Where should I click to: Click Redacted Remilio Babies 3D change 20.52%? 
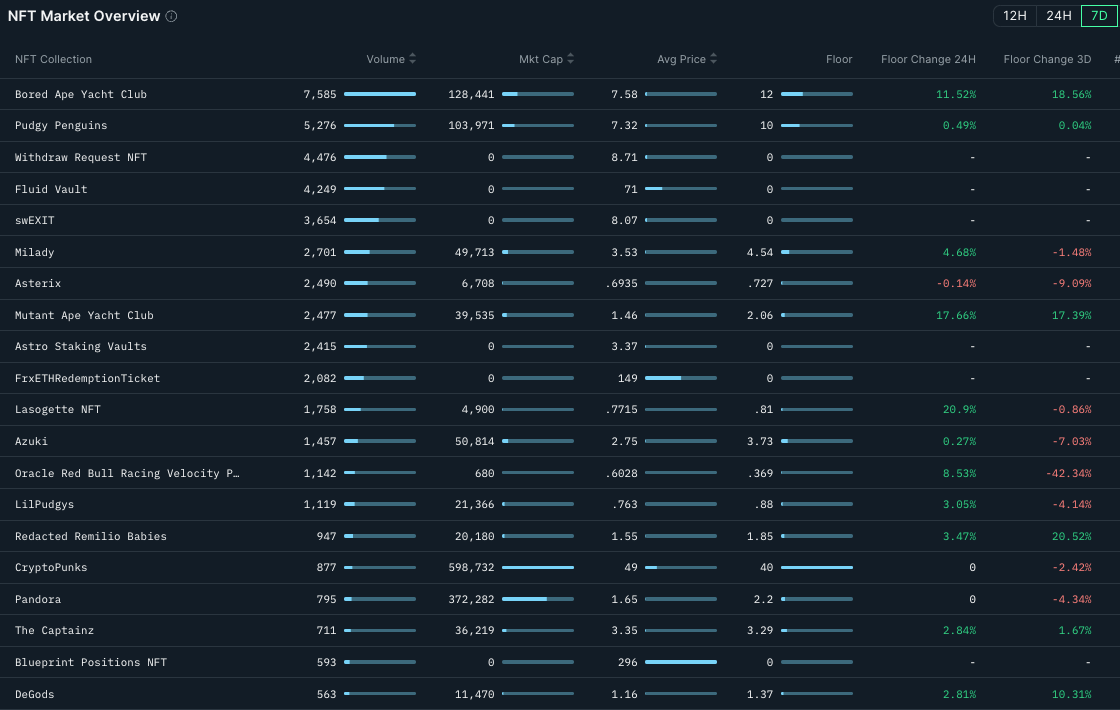(x=1071, y=536)
